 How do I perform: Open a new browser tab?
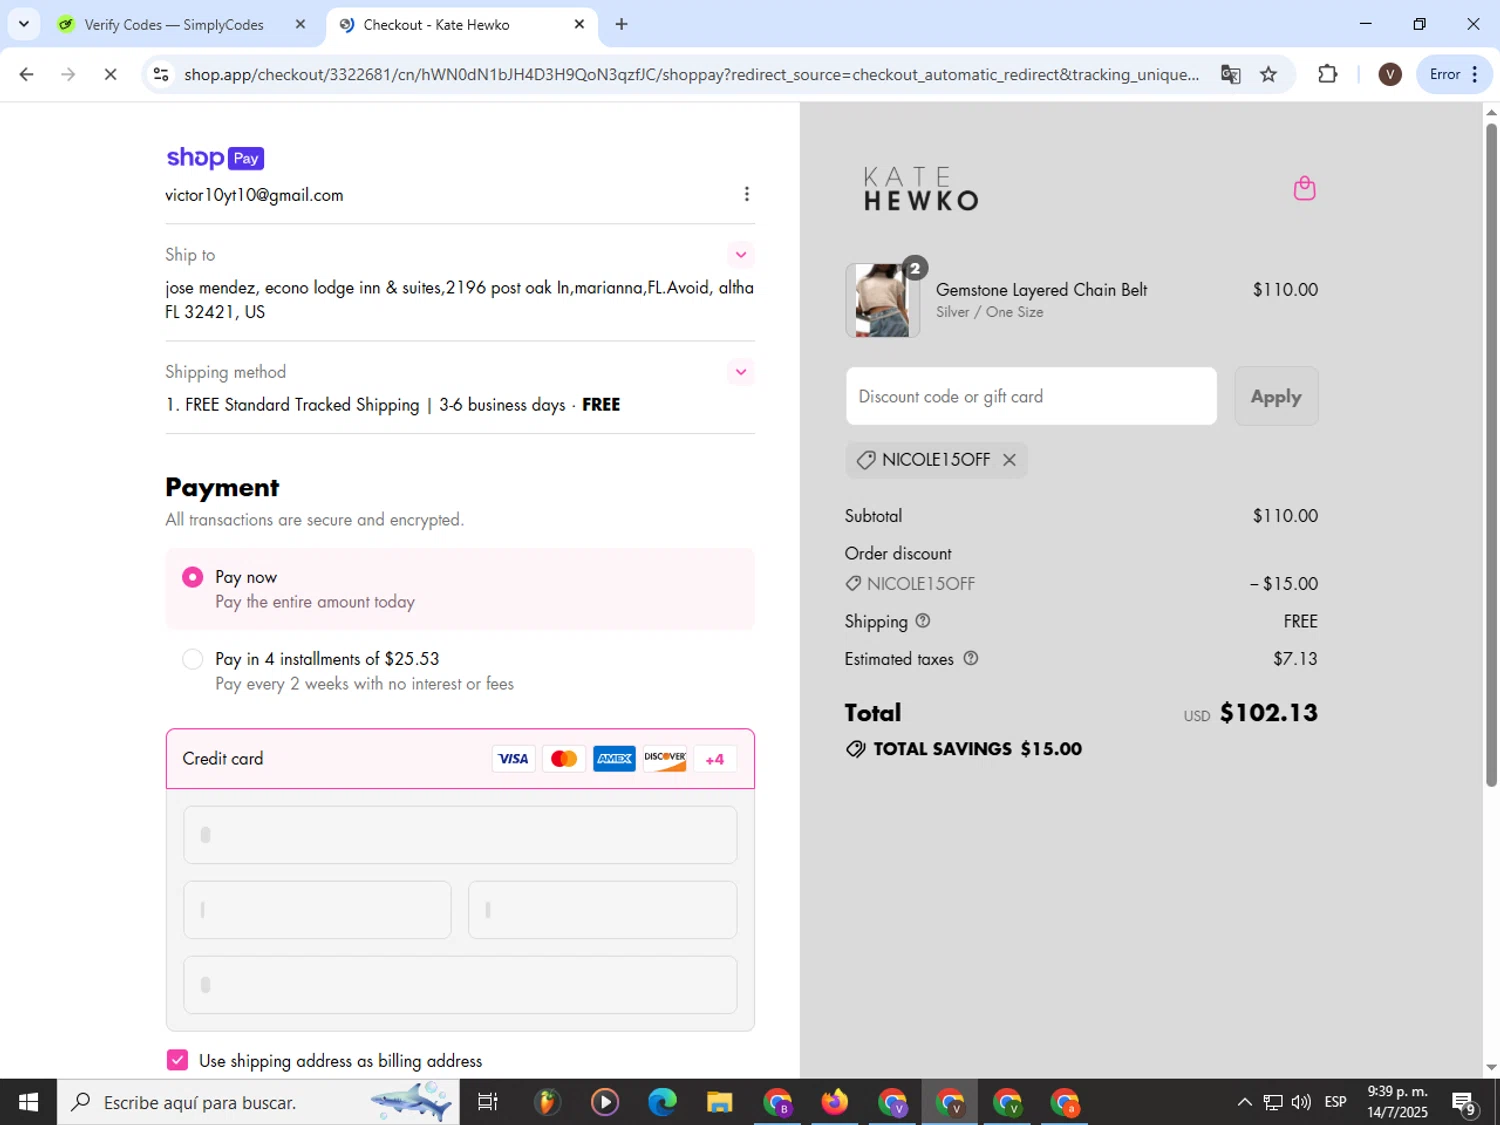click(621, 24)
